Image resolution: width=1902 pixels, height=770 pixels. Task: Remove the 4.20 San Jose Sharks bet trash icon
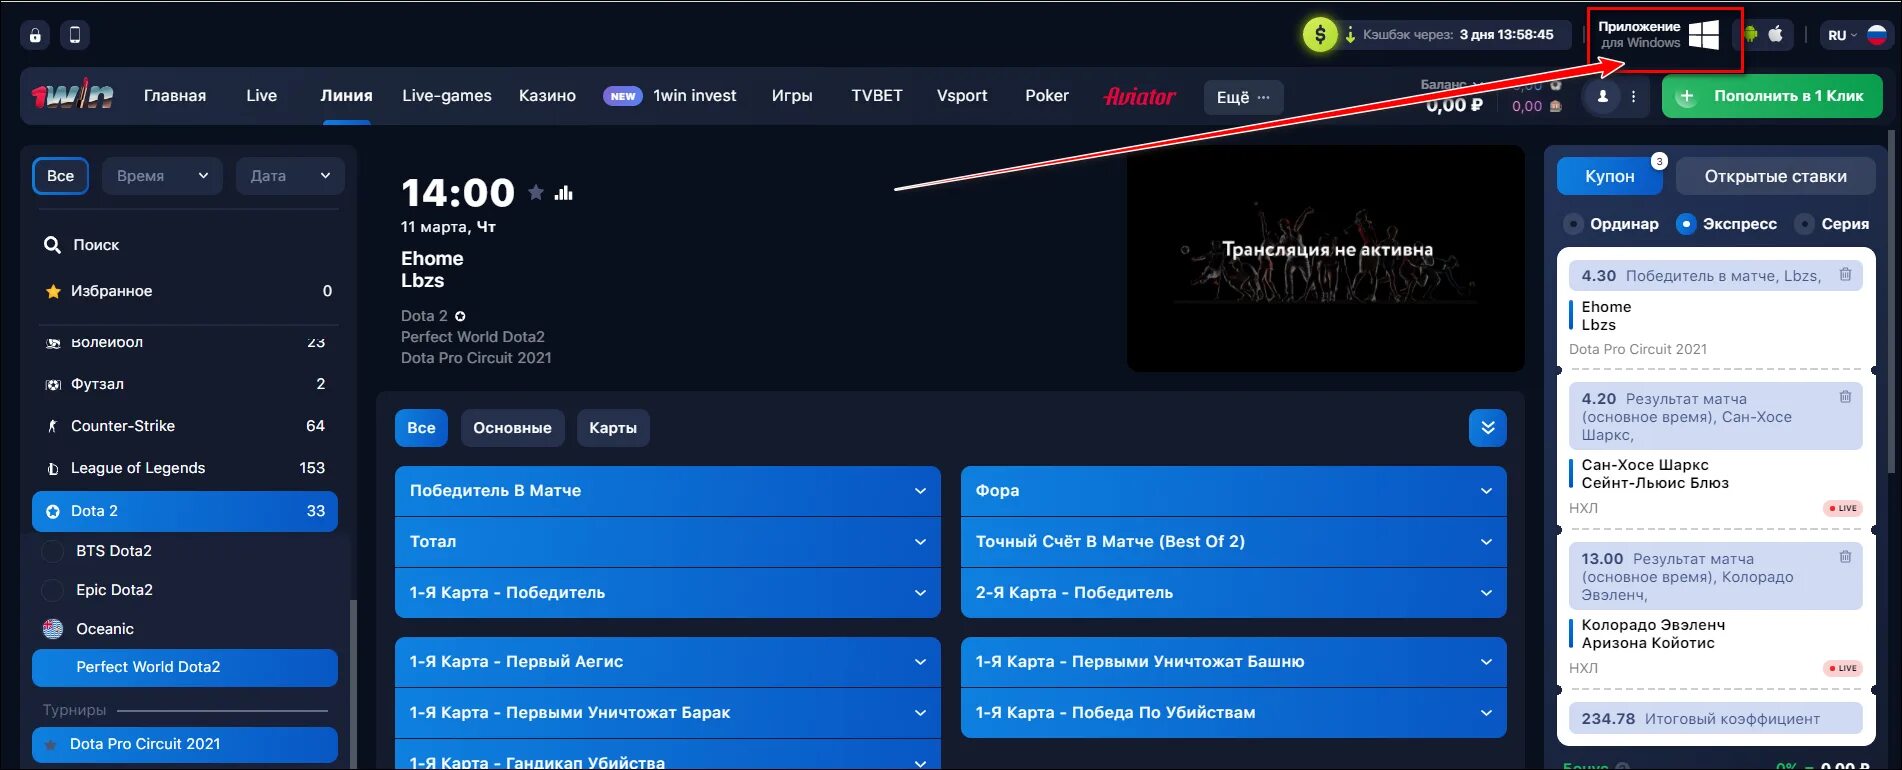point(1845,397)
